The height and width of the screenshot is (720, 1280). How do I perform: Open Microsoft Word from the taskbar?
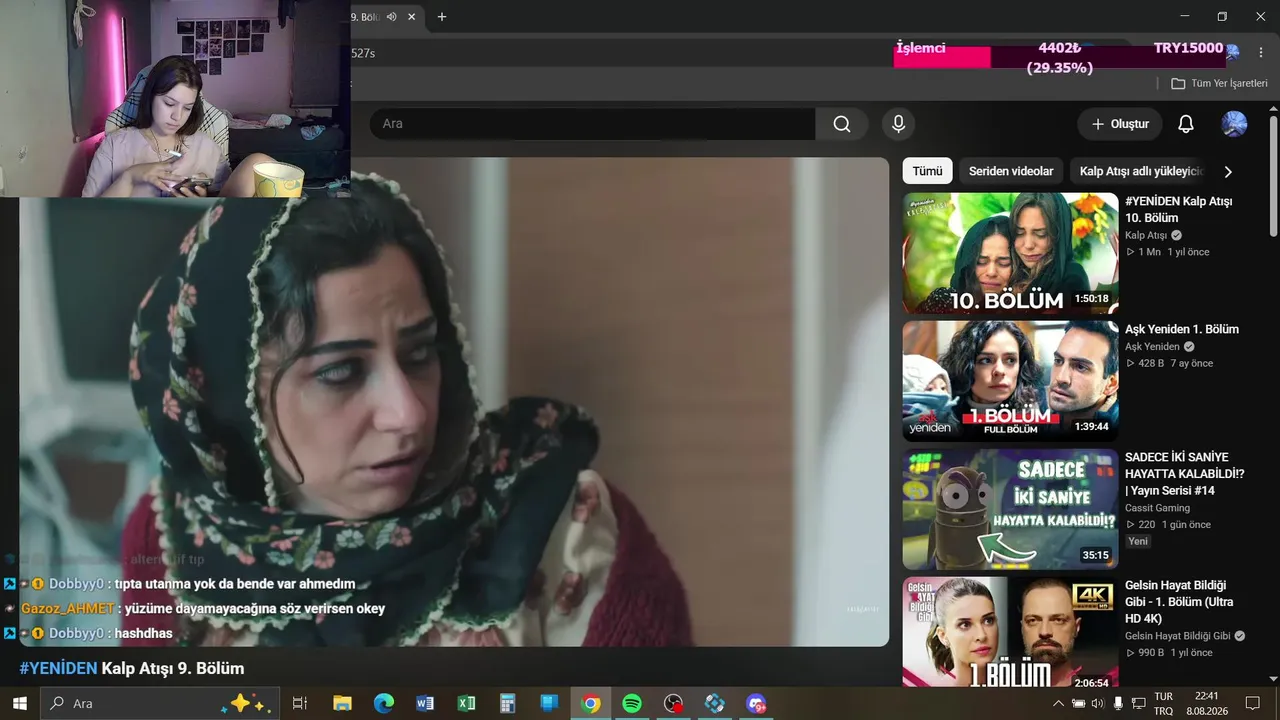pyautogui.click(x=425, y=703)
